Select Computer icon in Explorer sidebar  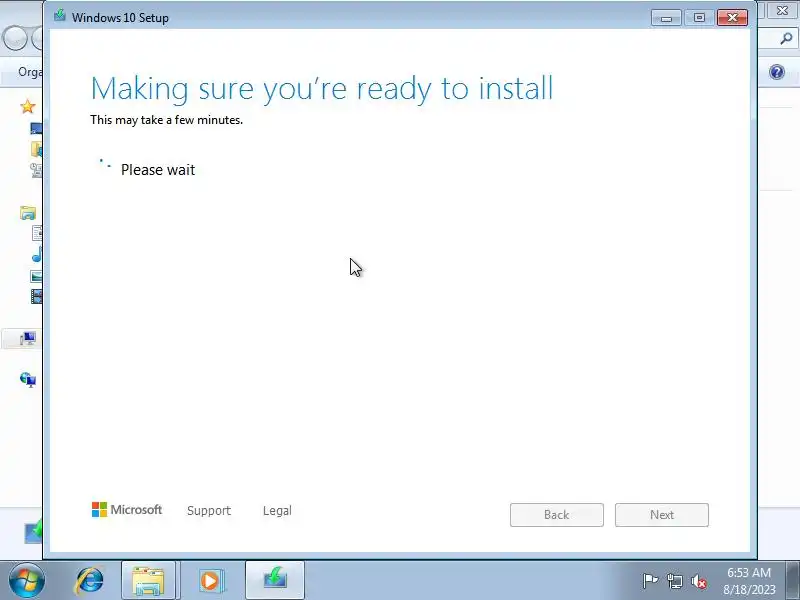(28, 338)
